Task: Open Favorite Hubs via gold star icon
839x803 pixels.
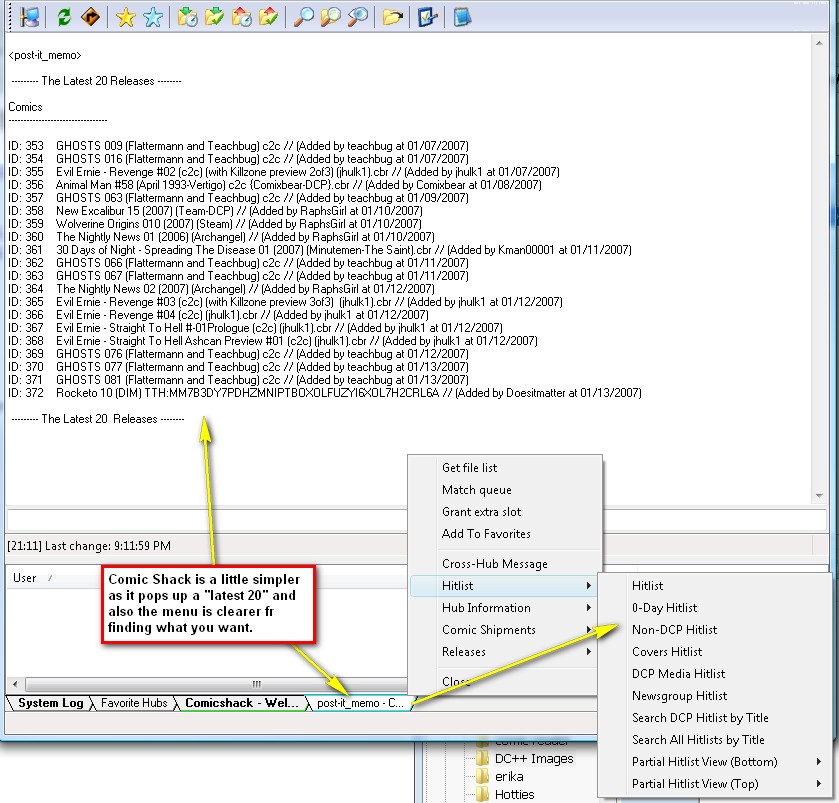Action: tap(125, 16)
